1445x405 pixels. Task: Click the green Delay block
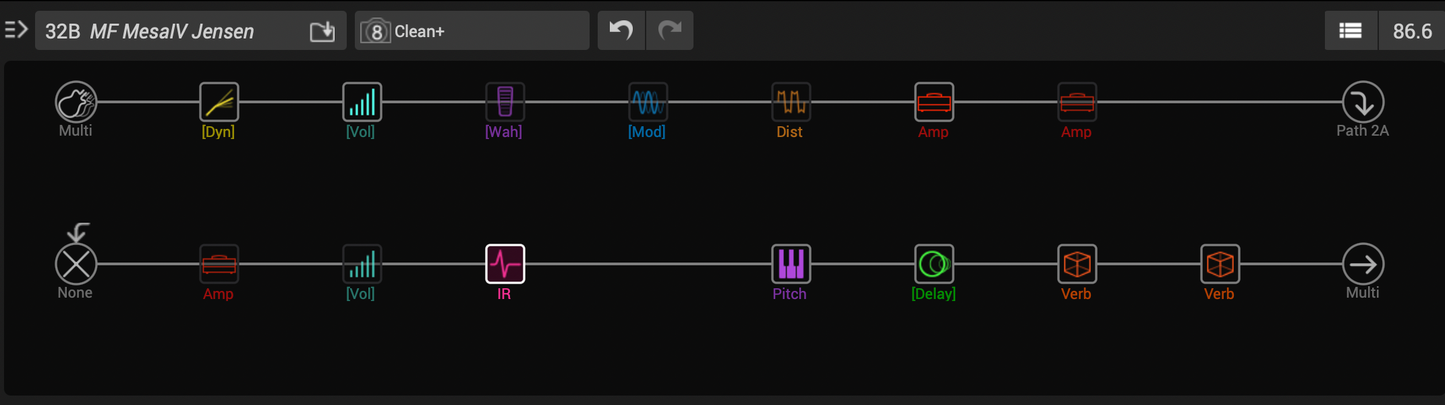(x=934, y=265)
